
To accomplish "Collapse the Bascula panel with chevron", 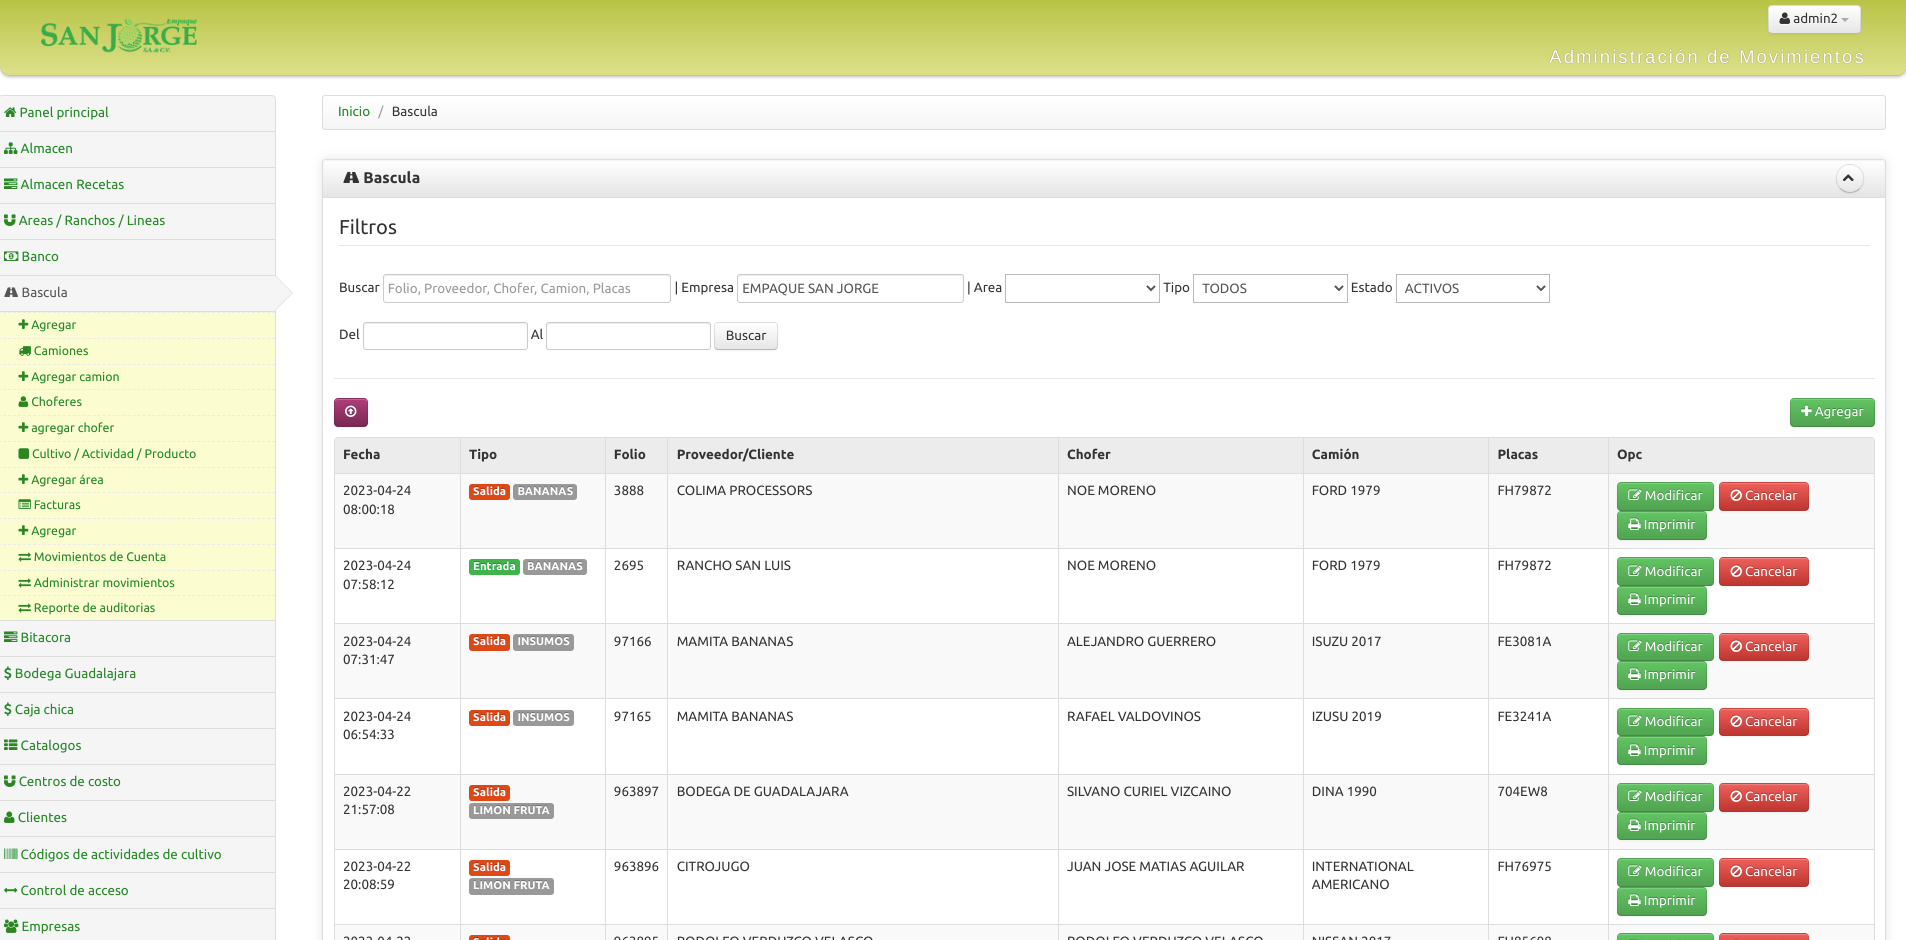I will coord(1848,179).
